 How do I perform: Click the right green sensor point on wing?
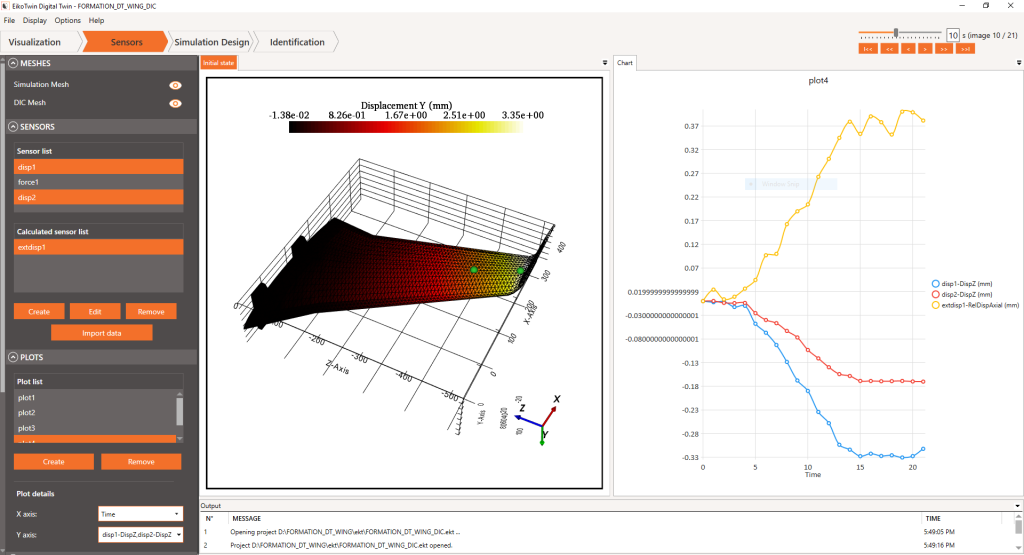tap(520, 270)
